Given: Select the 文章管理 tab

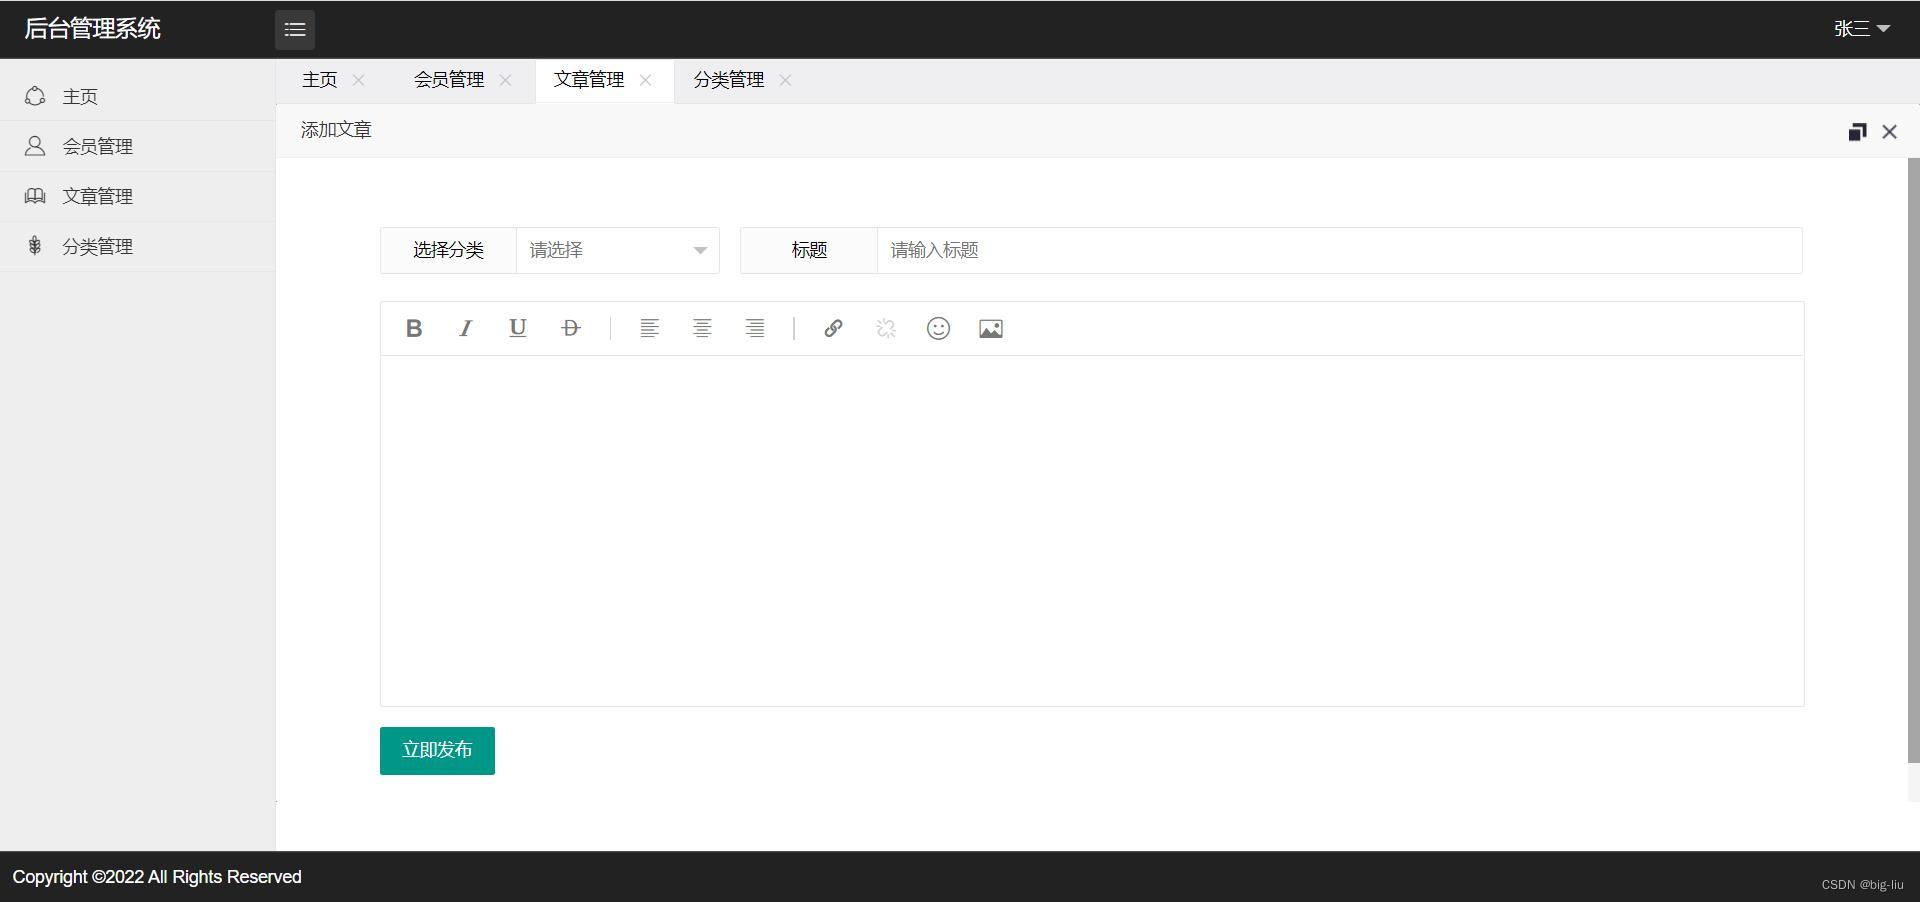Looking at the screenshot, I should click(589, 80).
